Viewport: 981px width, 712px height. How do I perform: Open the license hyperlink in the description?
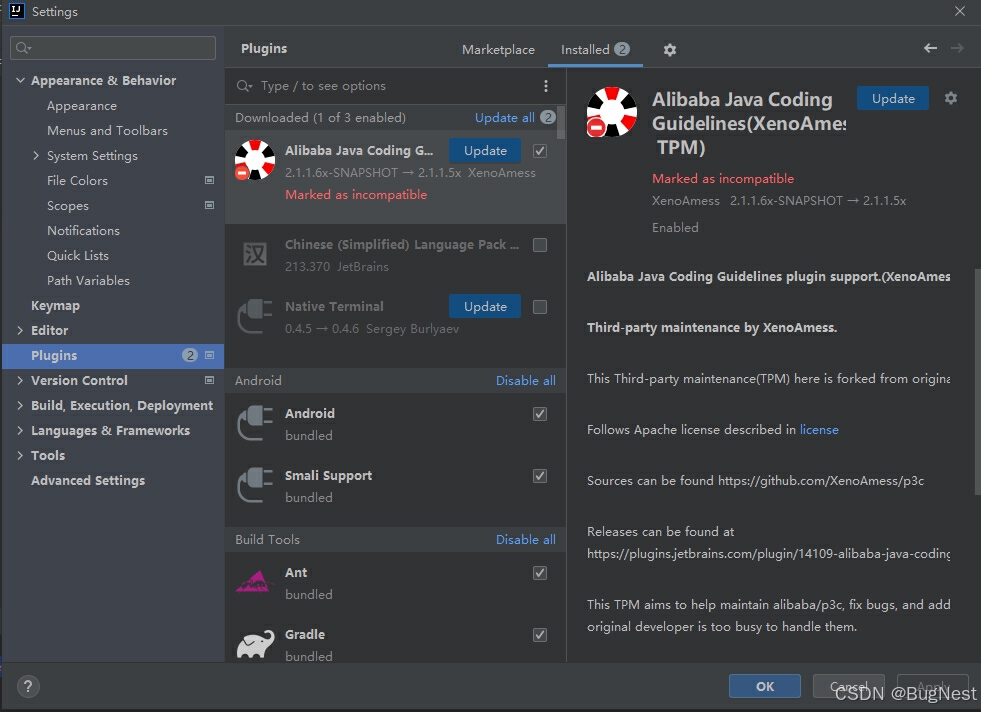tap(819, 429)
